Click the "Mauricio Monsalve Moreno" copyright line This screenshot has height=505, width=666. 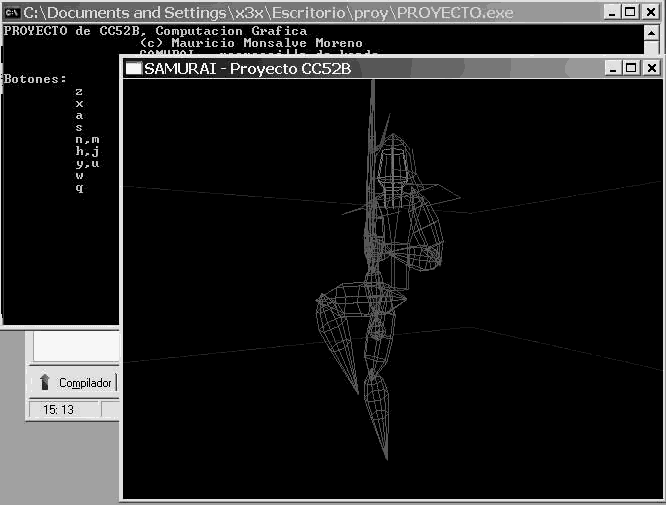tap(250, 43)
